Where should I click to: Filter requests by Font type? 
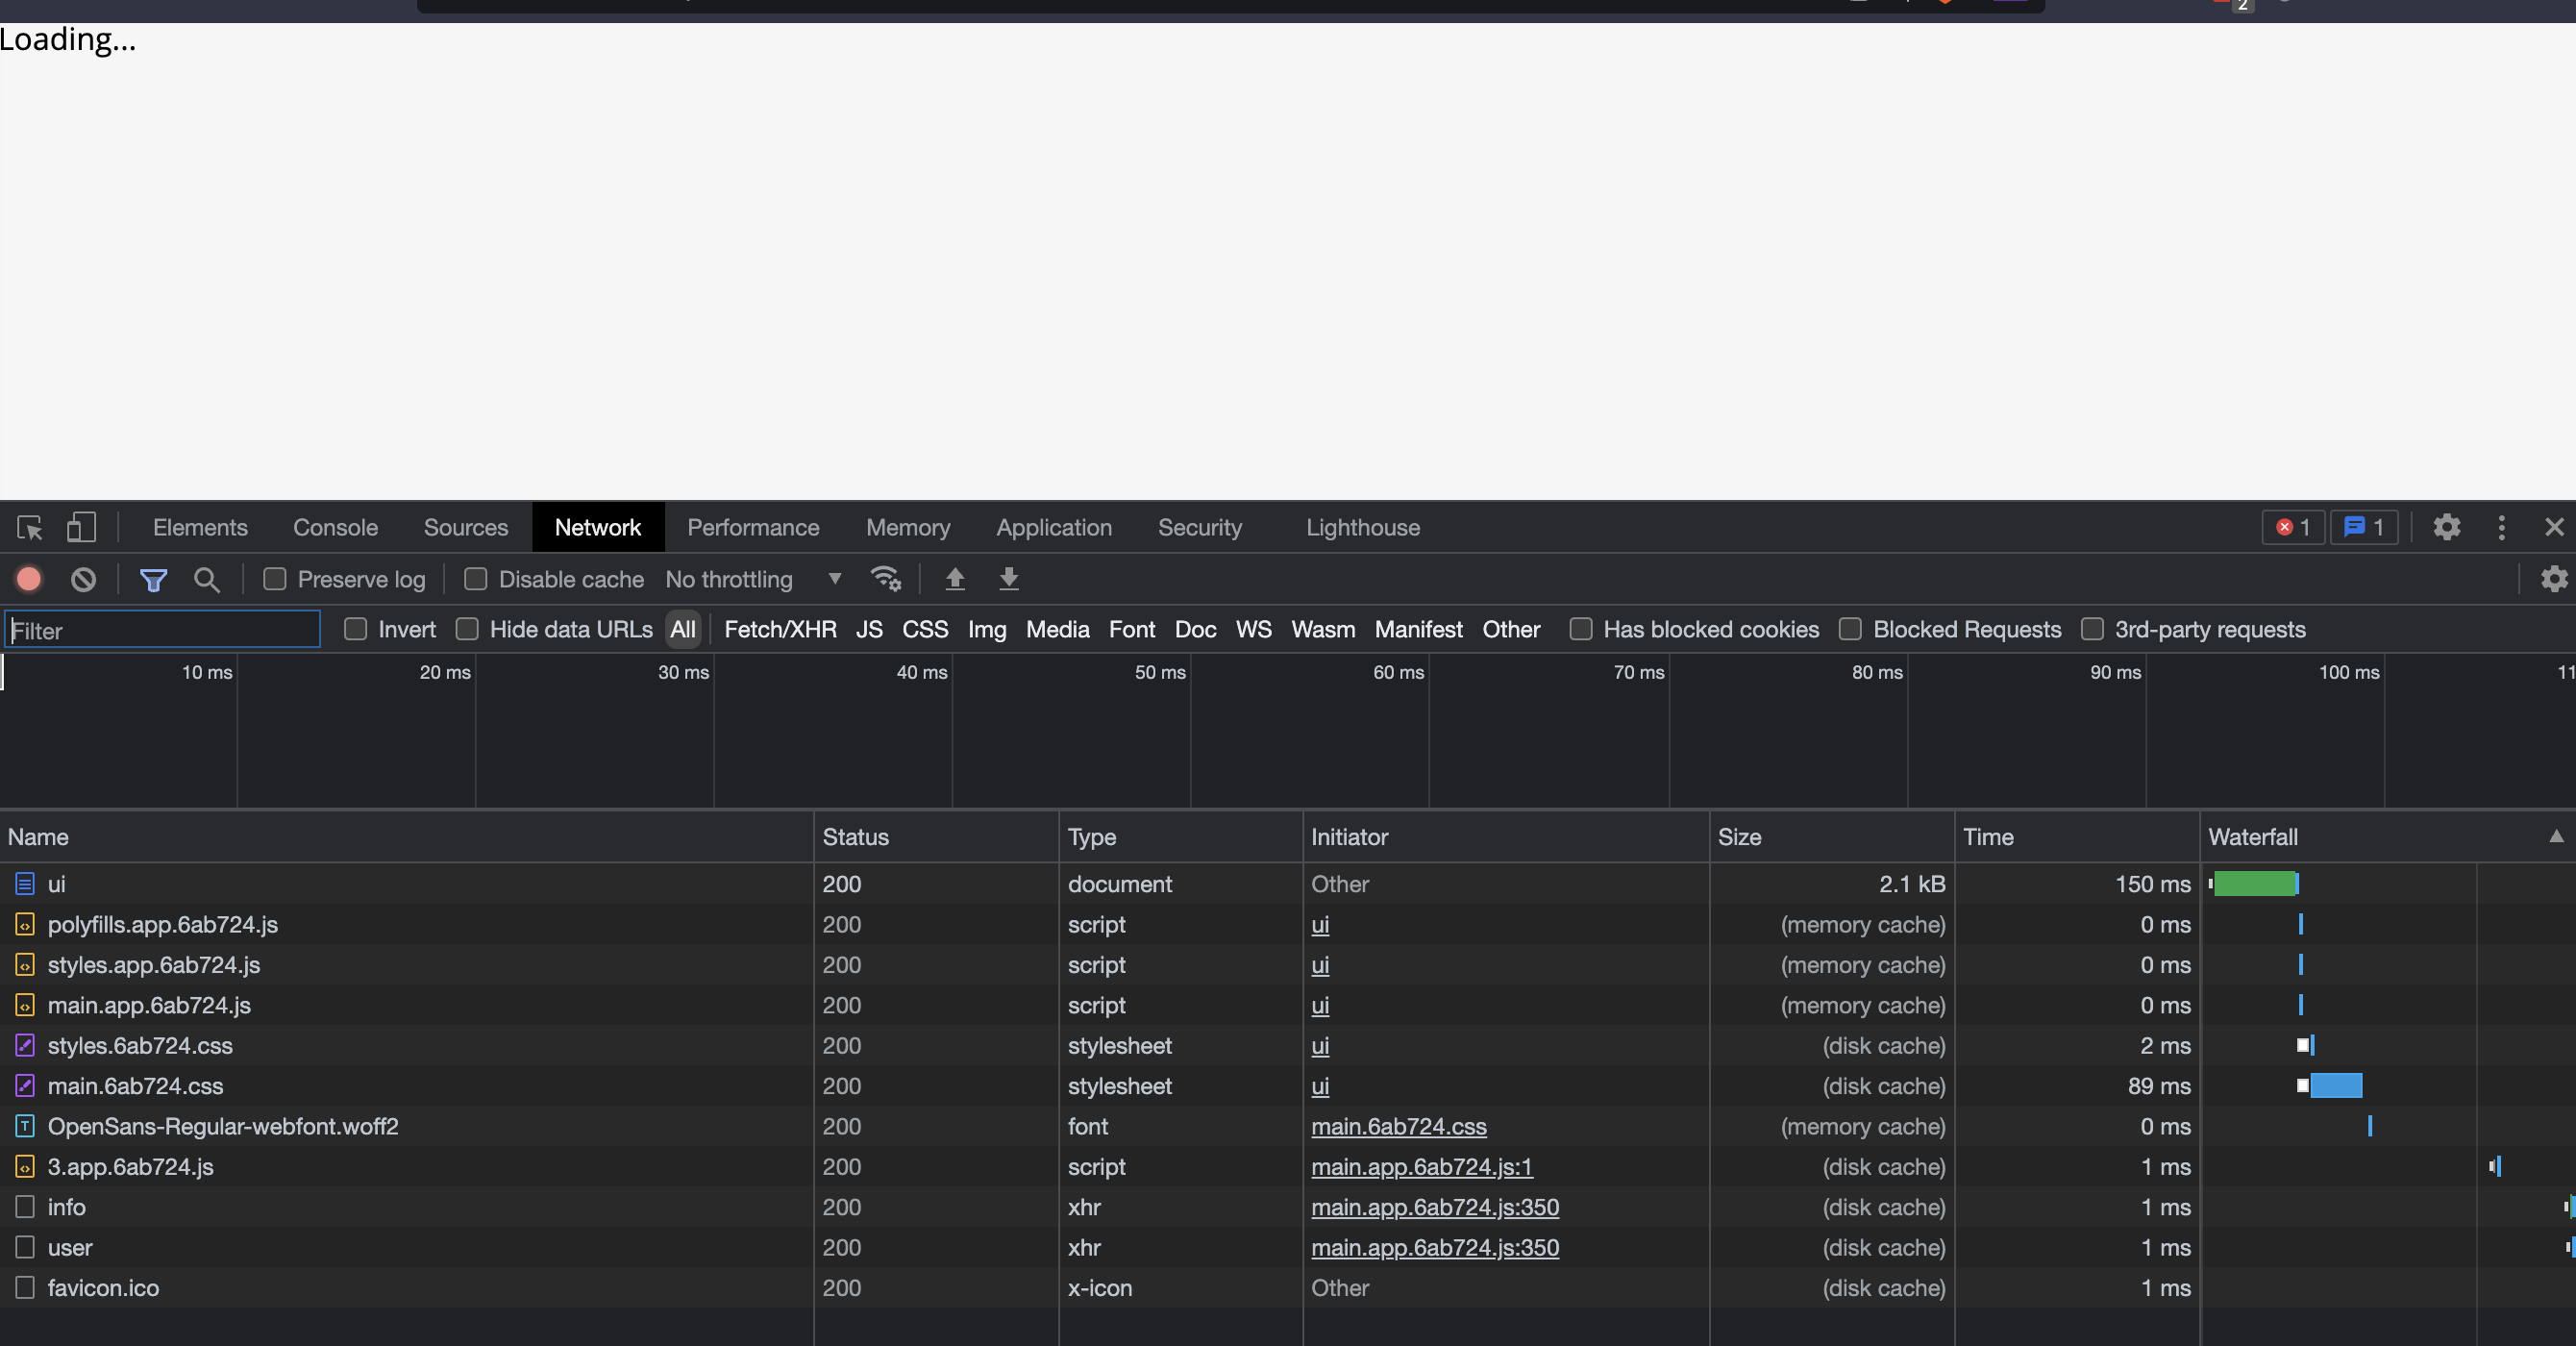tap(1131, 629)
